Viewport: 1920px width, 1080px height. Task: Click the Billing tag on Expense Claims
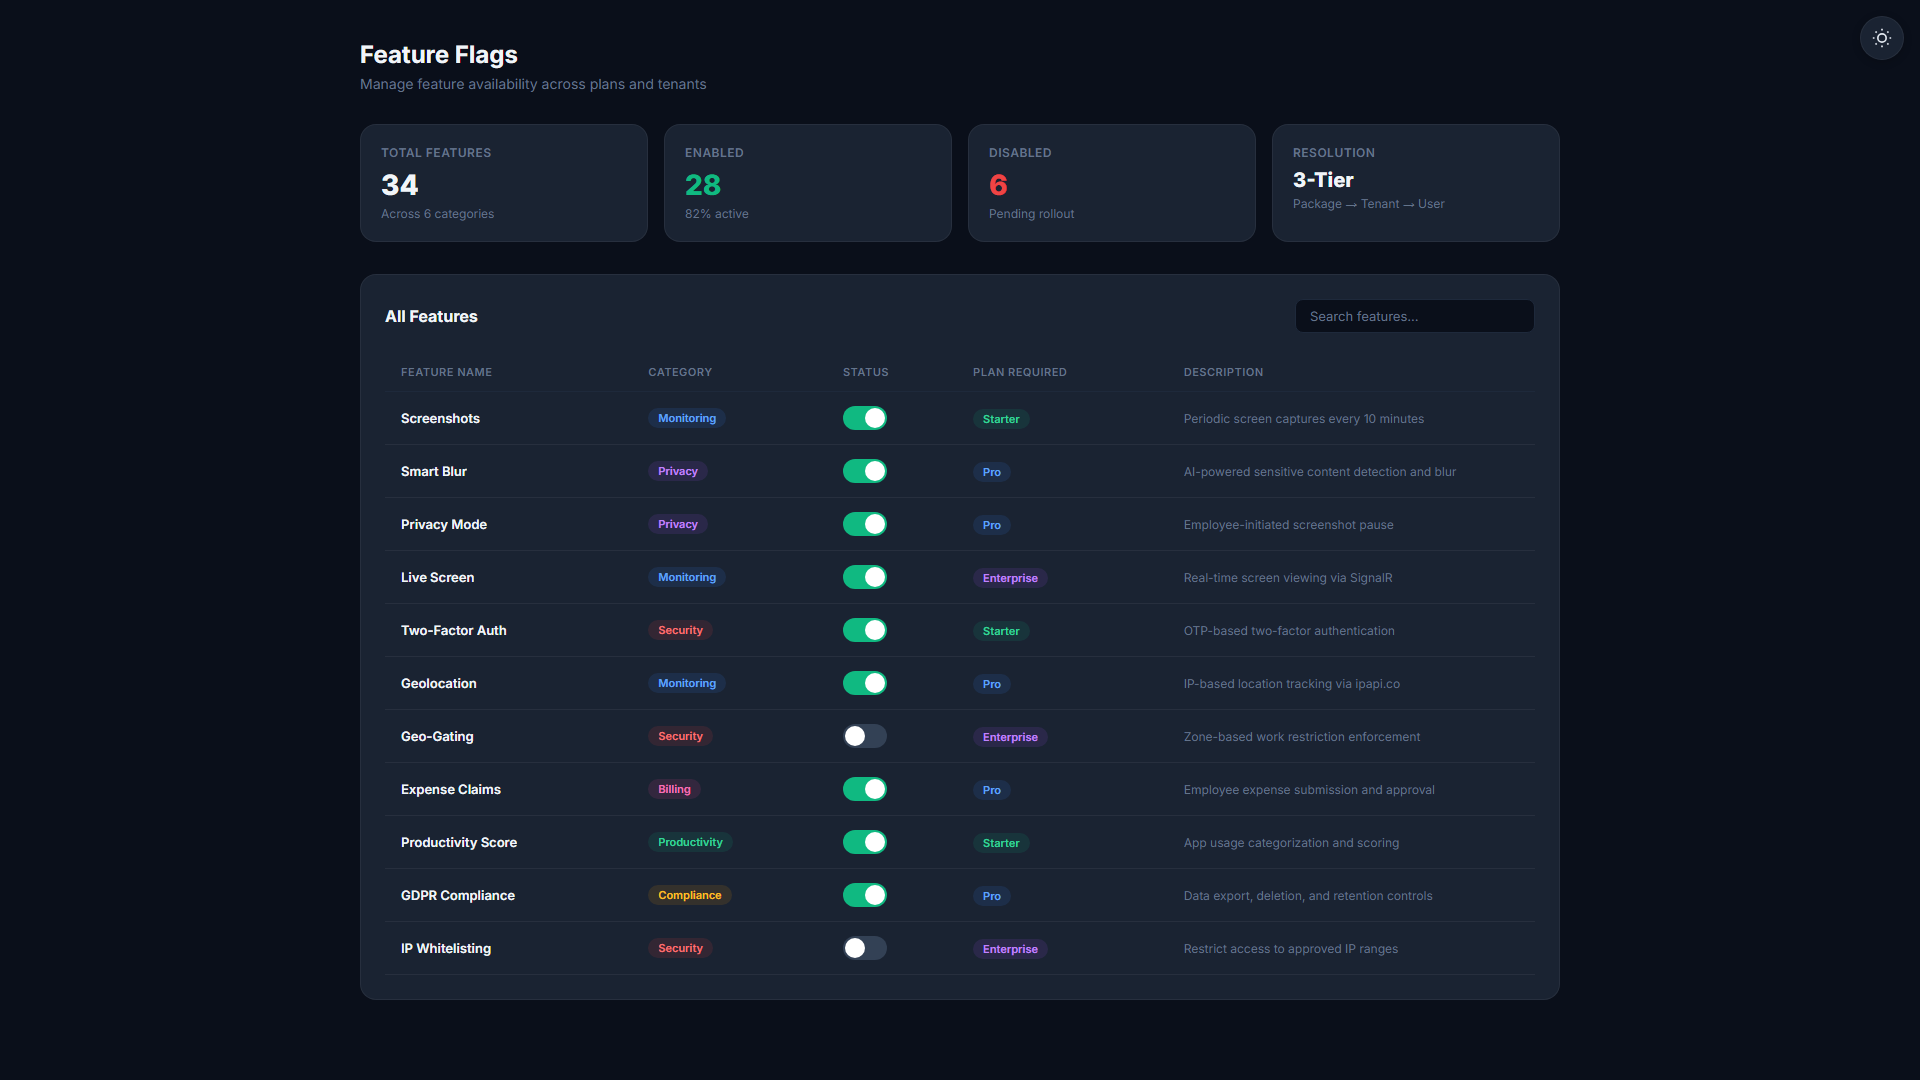pyautogui.click(x=674, y=789)
